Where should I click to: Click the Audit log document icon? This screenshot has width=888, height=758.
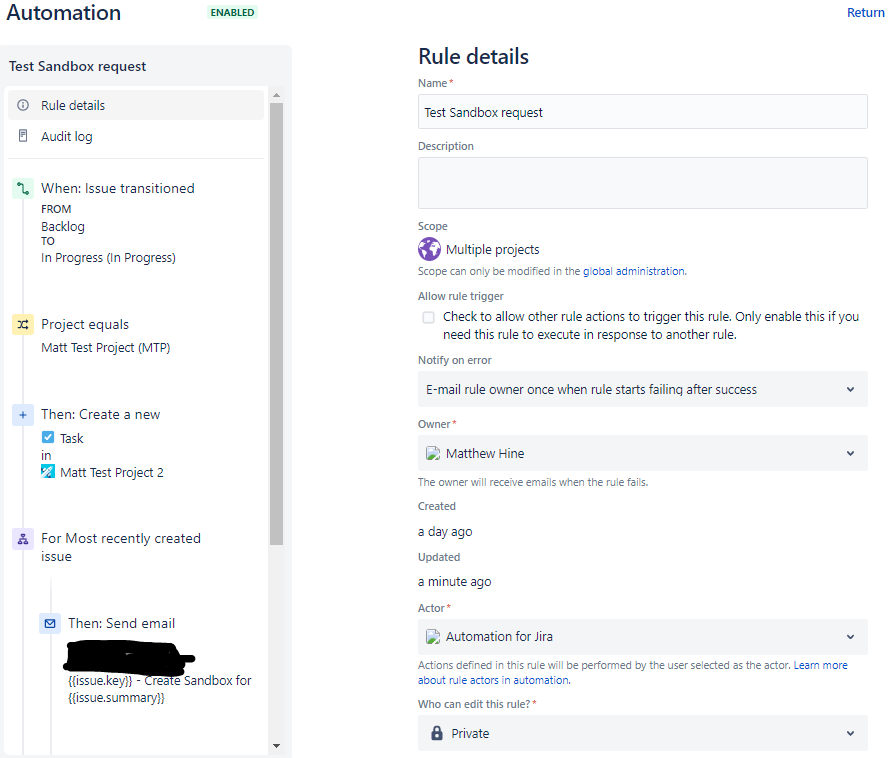[x=23, y=136]
